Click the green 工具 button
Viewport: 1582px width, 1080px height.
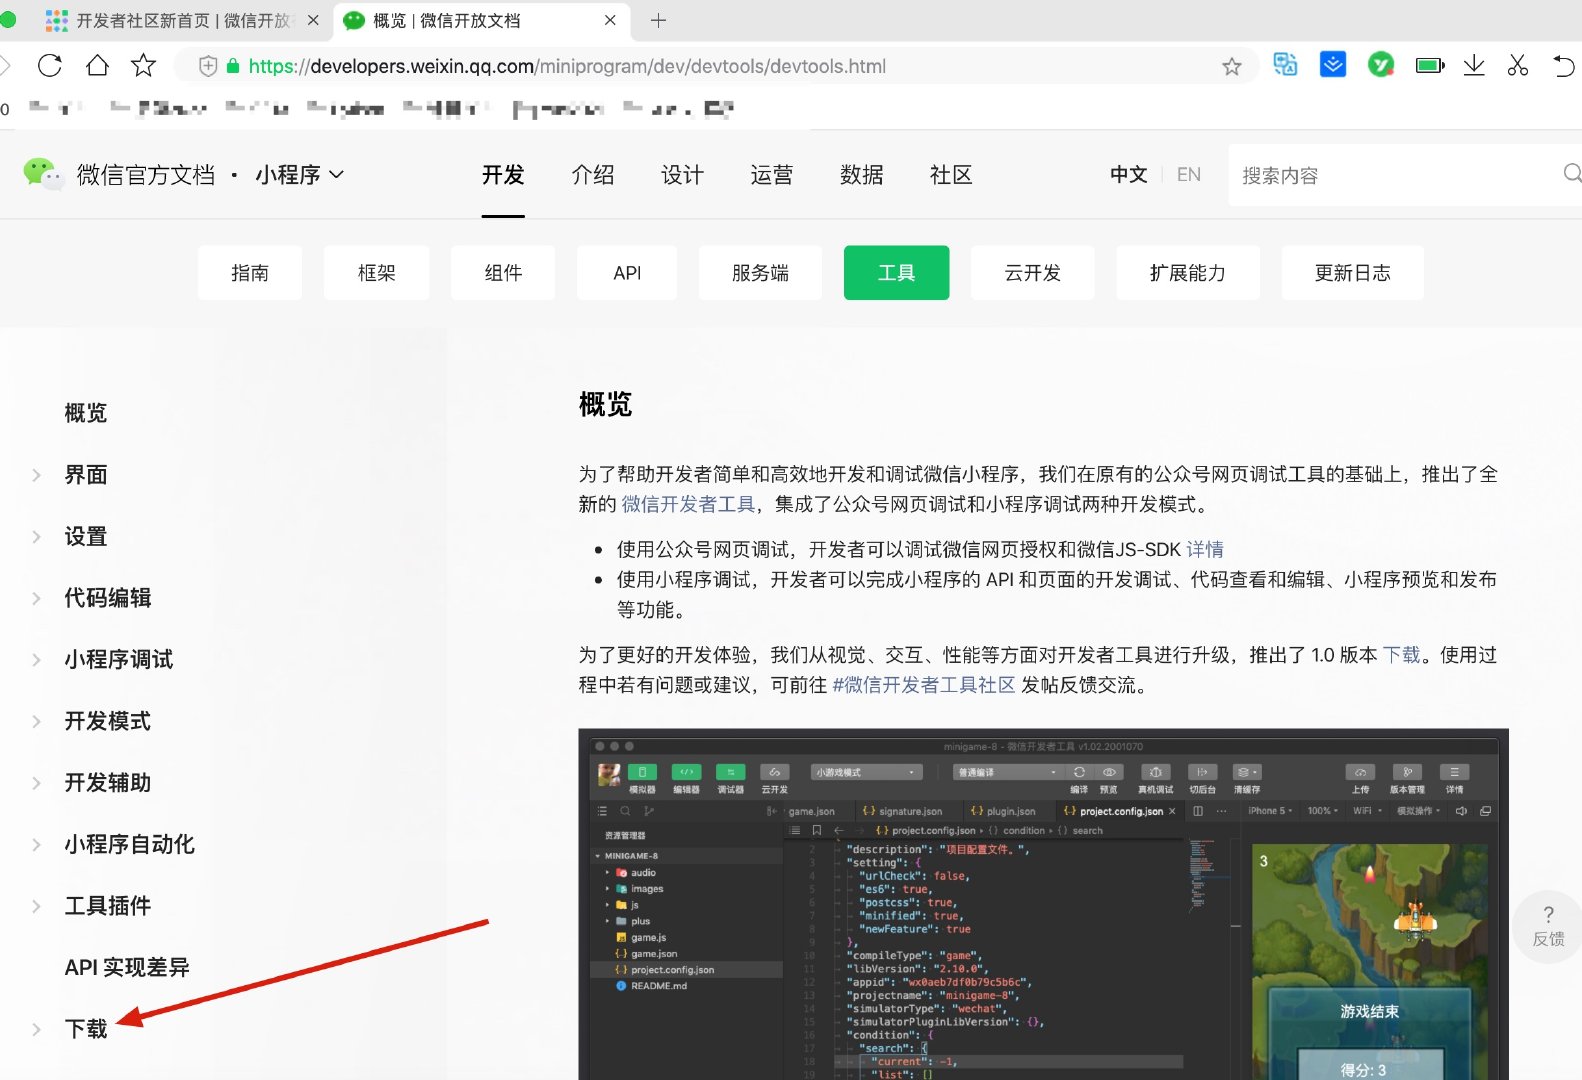point(896,273)
